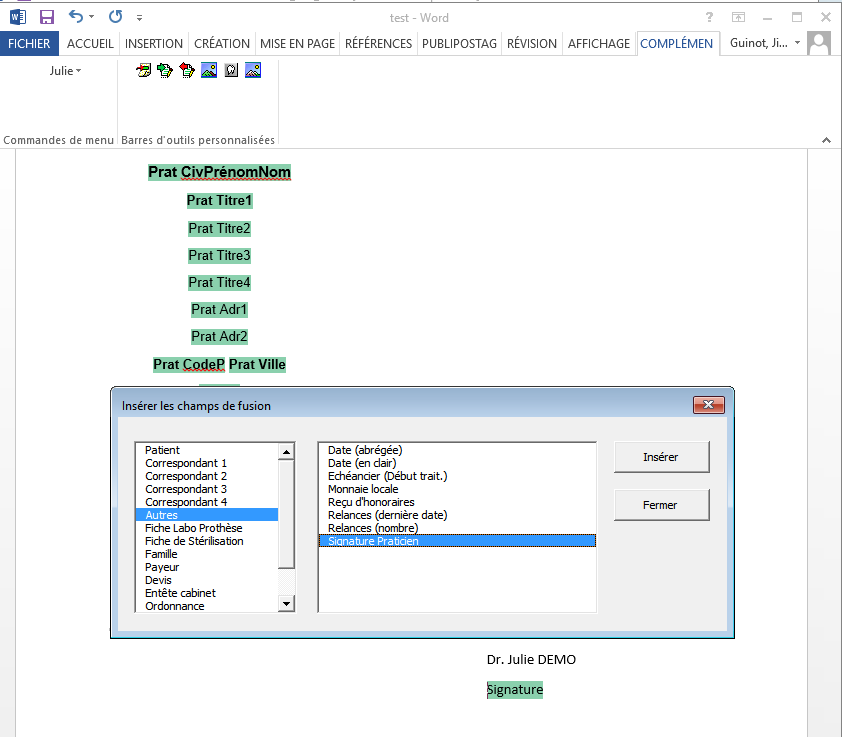Open the FICHIER tab
This screenshot has height=737, width=847.
pos(29,44)
